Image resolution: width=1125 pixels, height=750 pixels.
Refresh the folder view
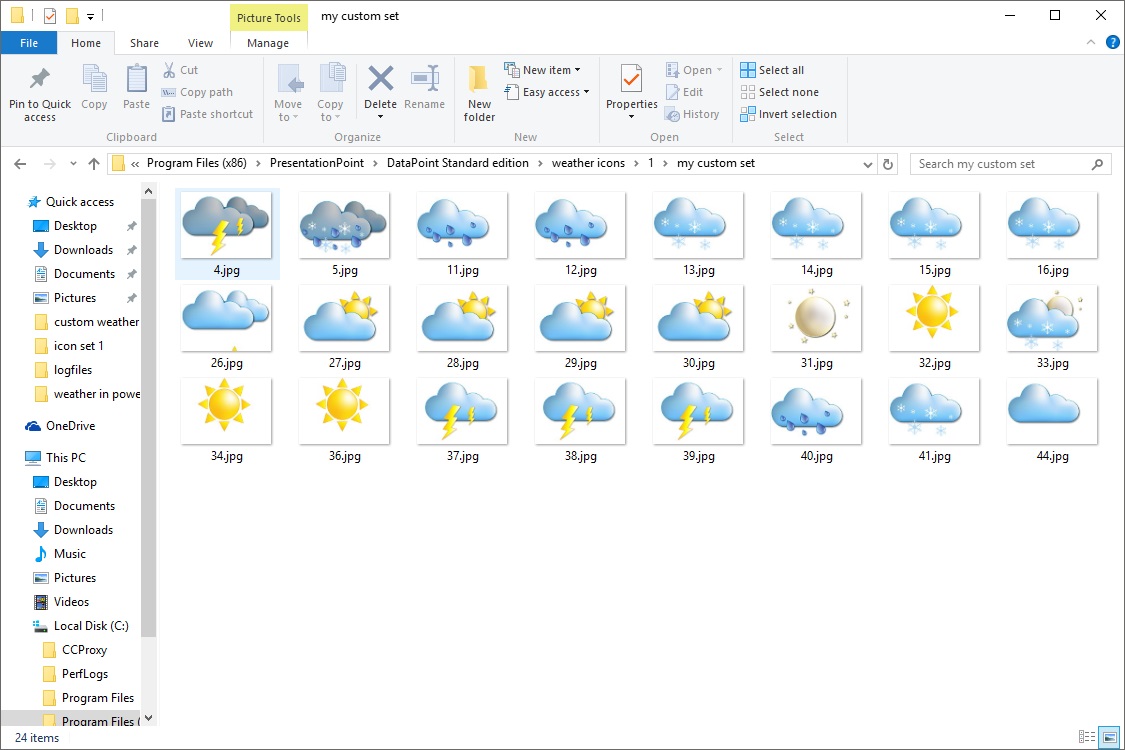tap(888, 163)
